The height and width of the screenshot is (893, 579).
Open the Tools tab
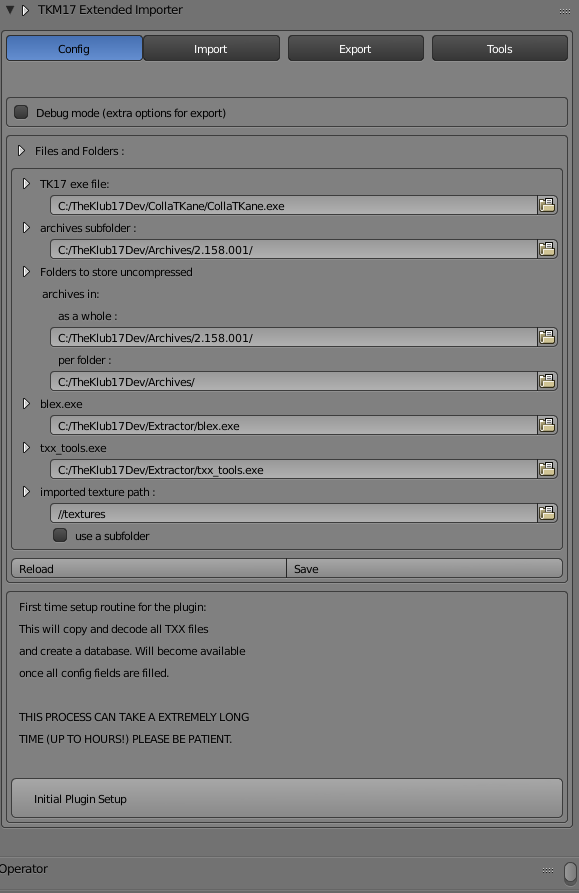pos(500,48)
